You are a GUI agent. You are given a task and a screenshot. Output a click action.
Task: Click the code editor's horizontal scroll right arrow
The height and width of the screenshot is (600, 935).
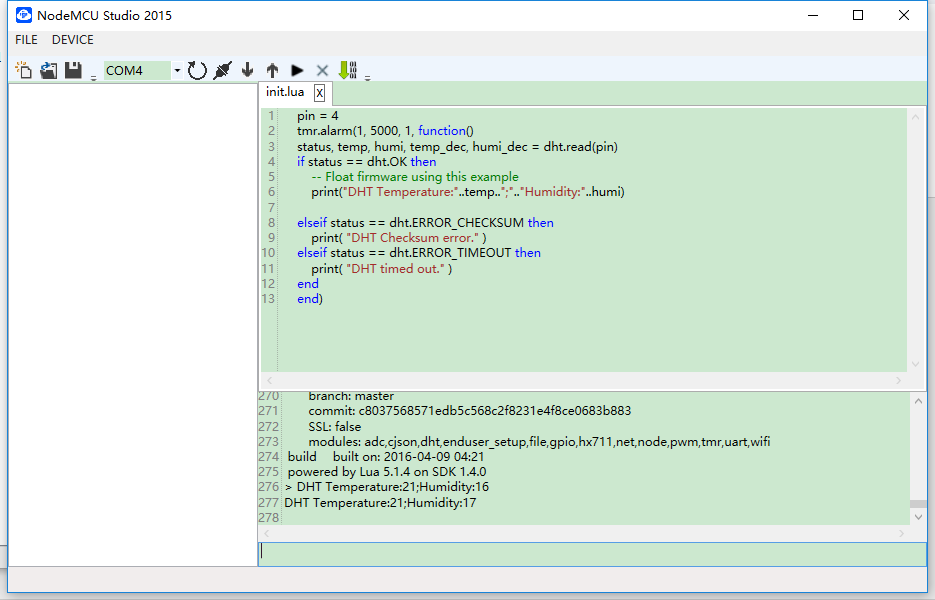[x=899, y=380]
